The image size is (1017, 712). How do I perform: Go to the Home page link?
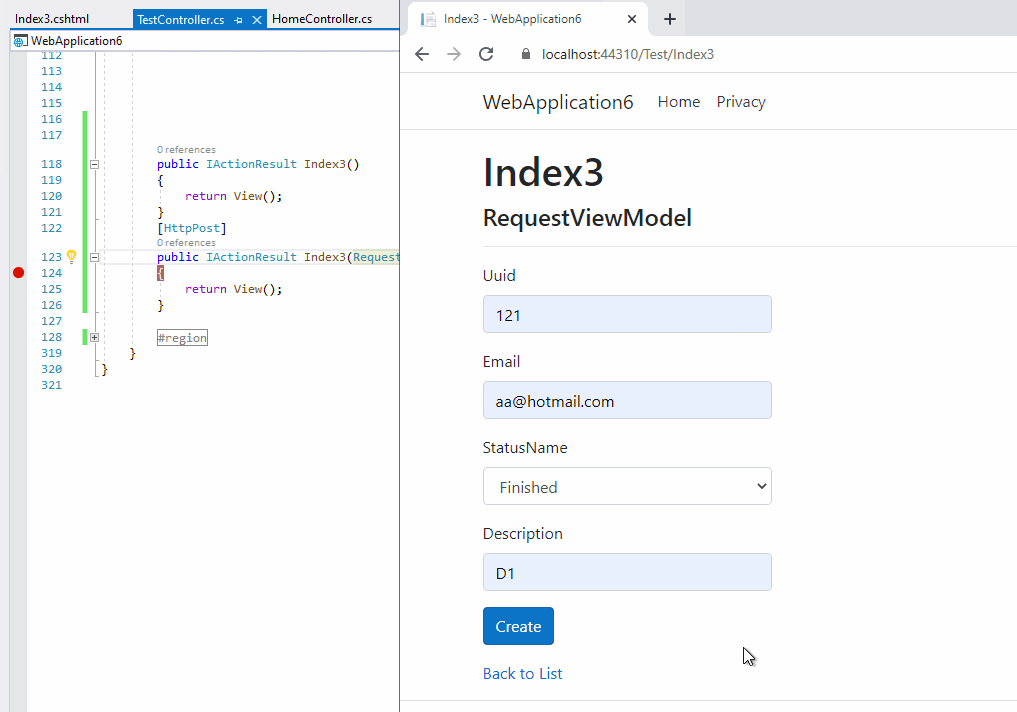(x=679, y=101)
